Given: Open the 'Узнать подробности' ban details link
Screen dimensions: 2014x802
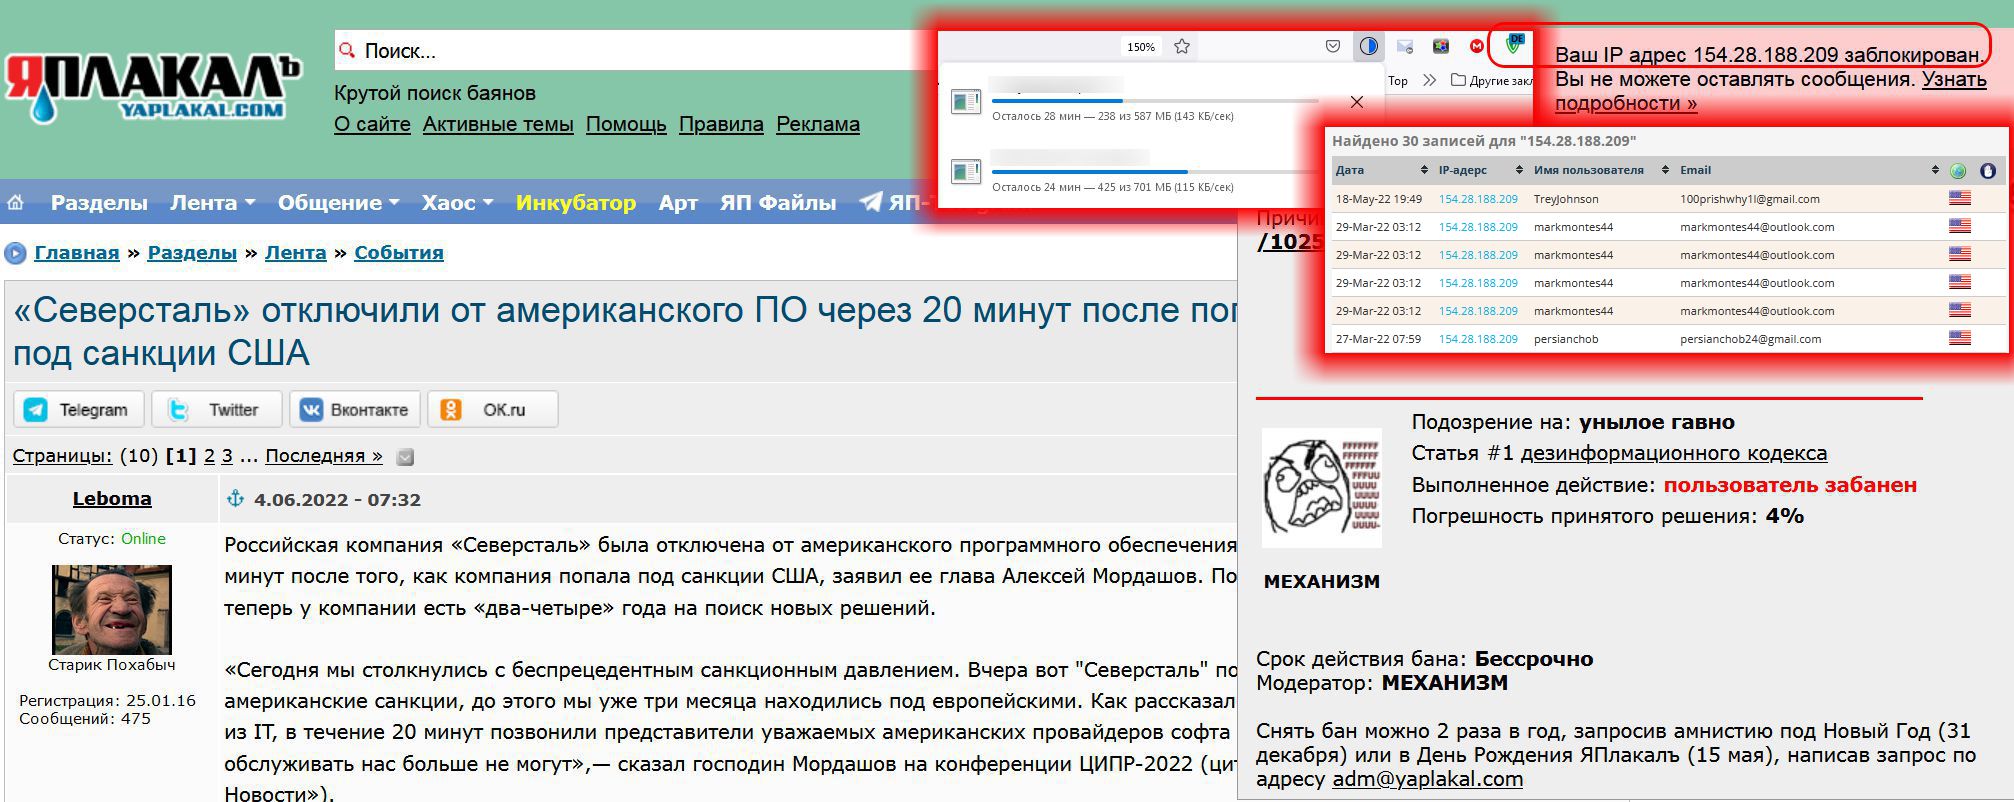Looking at the screenshot, I should click(1770, 91).
